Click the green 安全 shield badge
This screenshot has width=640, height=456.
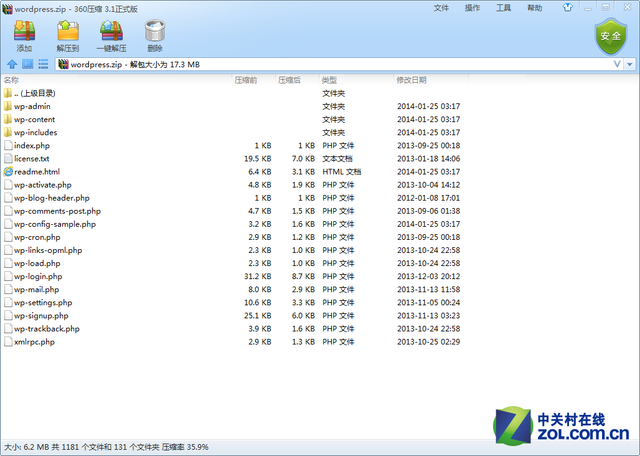(x=608, y=36)
